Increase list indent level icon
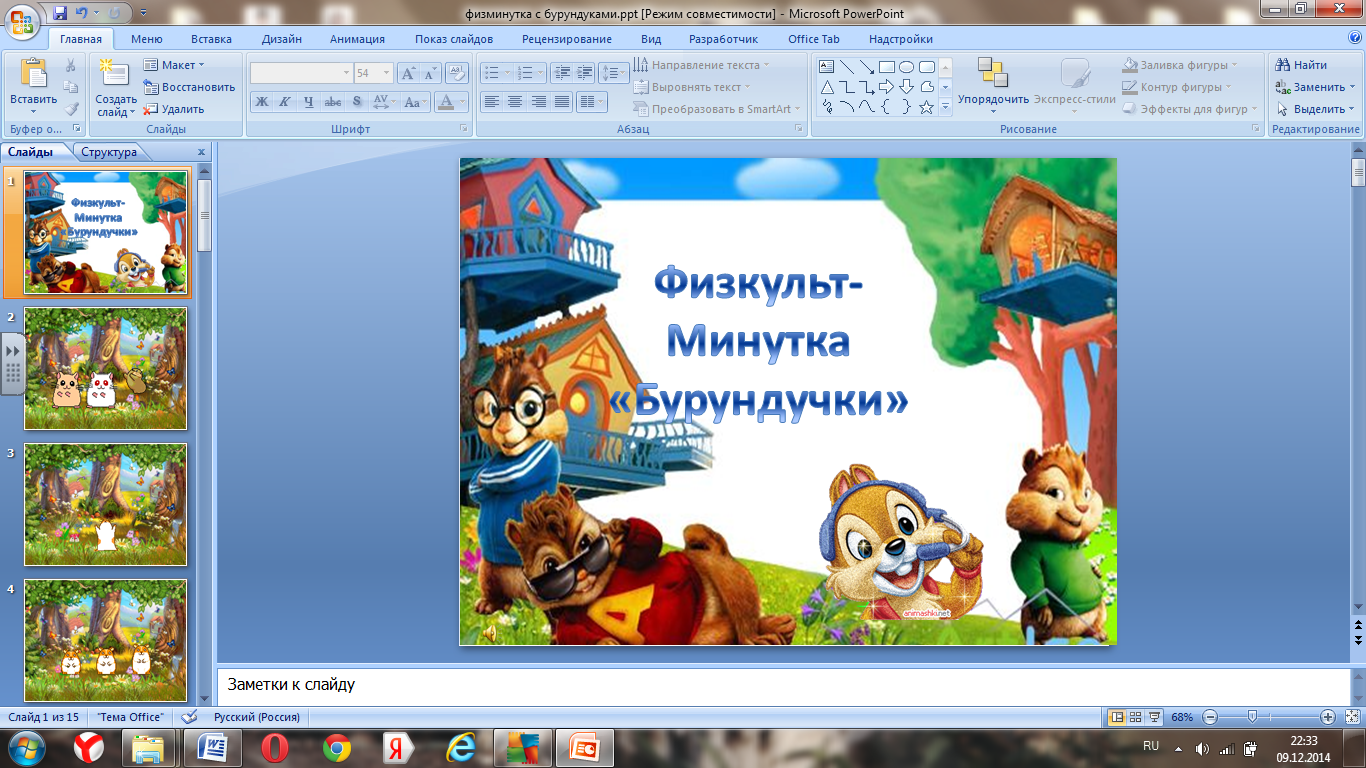The height and width of the screenshot is (768, 1366). tap(584, 73)
